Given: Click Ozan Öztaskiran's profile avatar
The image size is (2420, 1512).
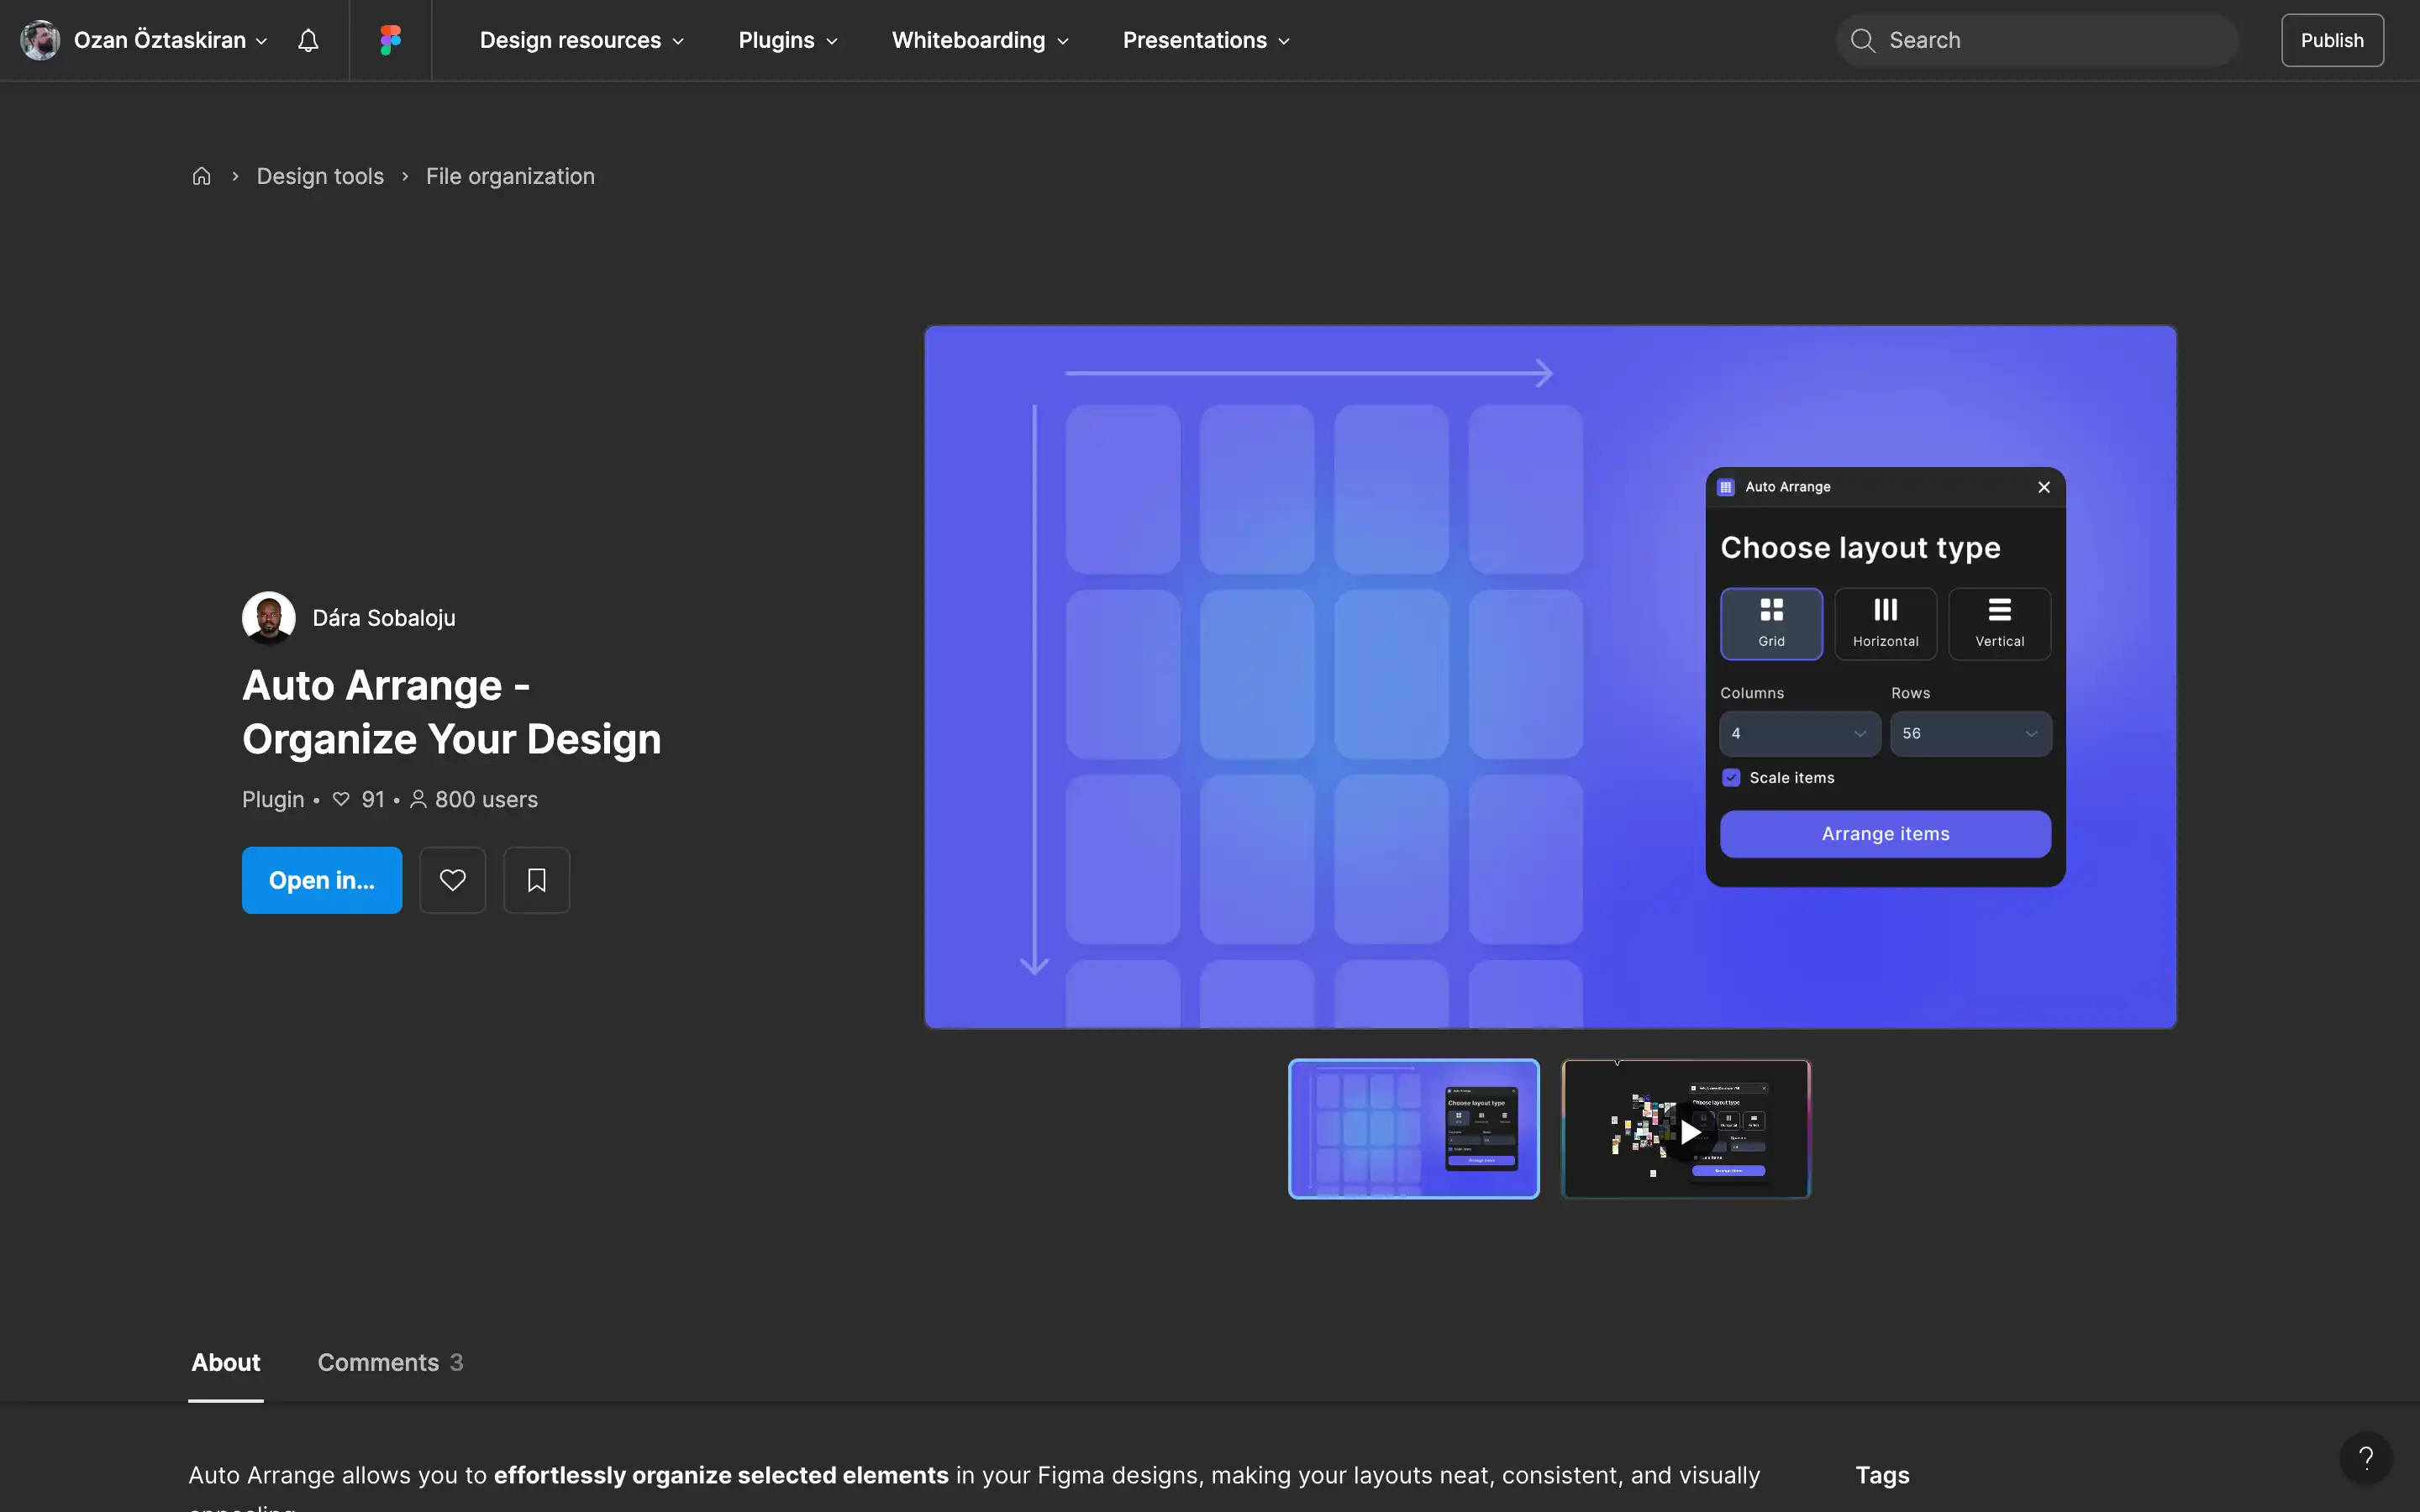Looking at the screenshot, I should click(40, 40).
